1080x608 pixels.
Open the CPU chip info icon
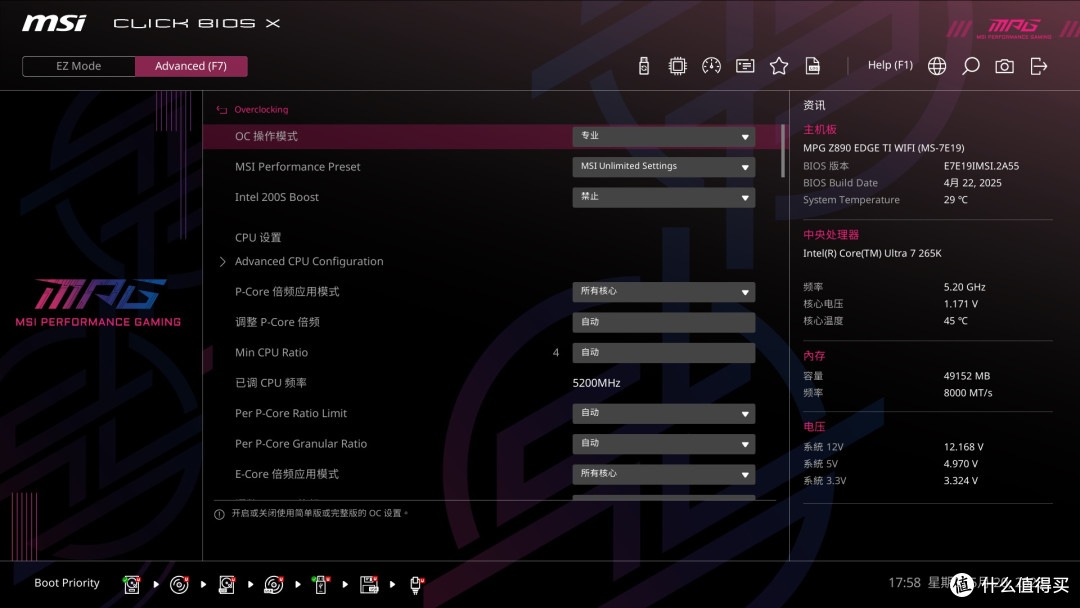tap(678, 66)
